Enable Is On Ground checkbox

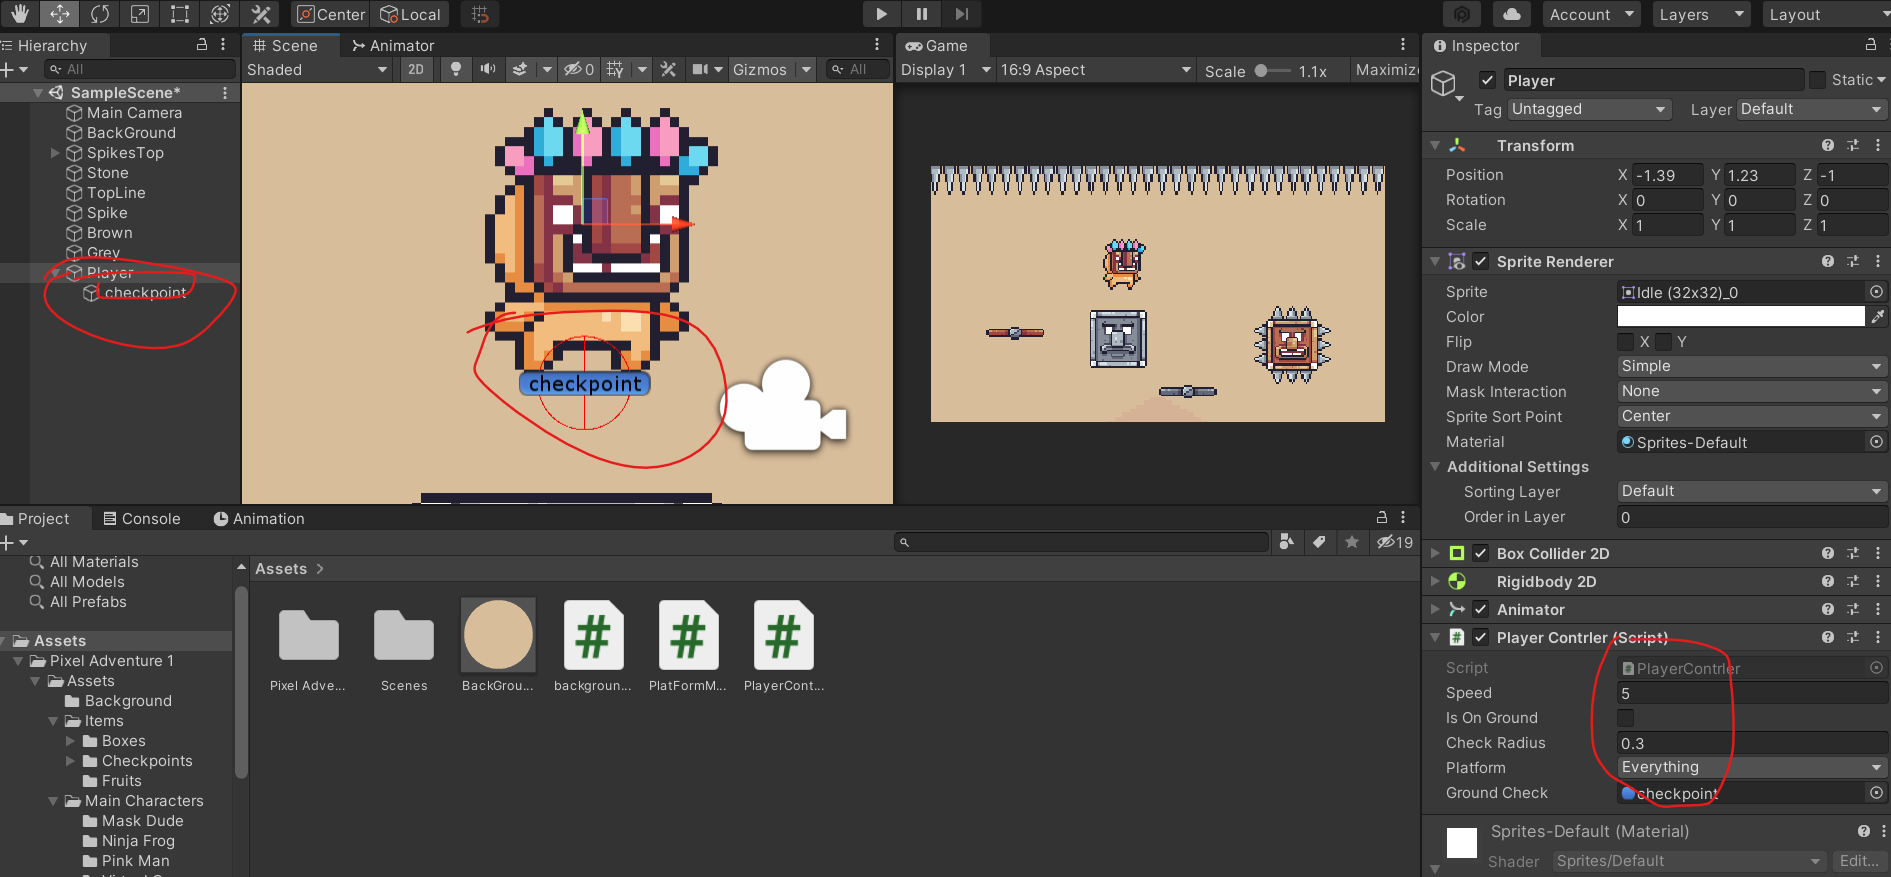click(x=1626, y=718)
